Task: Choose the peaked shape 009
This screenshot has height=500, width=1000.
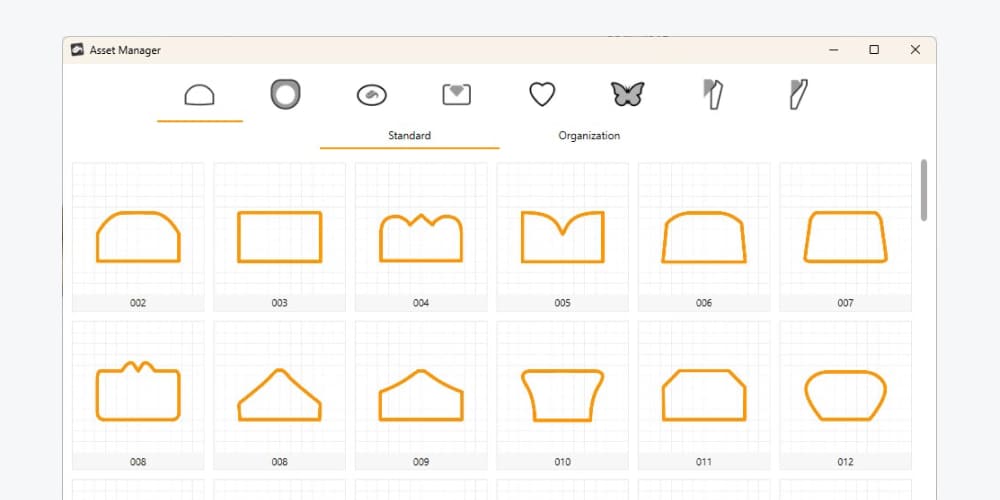Action: [x=421, y=395]
